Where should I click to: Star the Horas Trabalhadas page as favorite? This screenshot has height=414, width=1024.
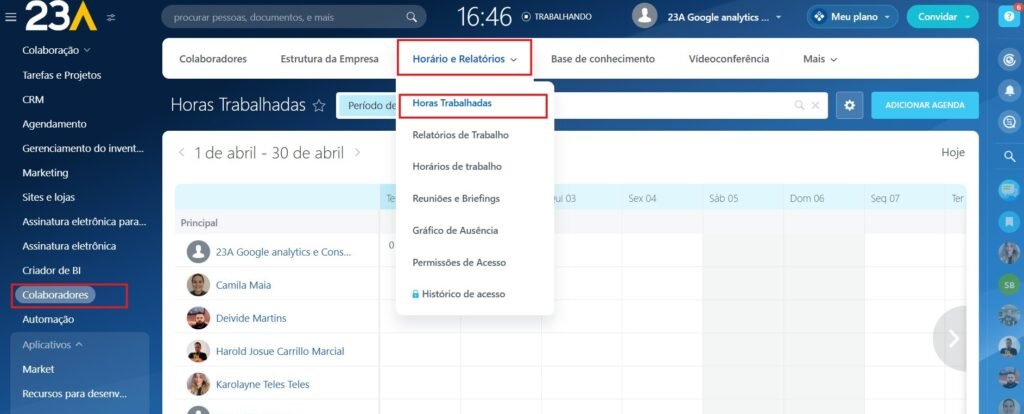tap(319, 106)
